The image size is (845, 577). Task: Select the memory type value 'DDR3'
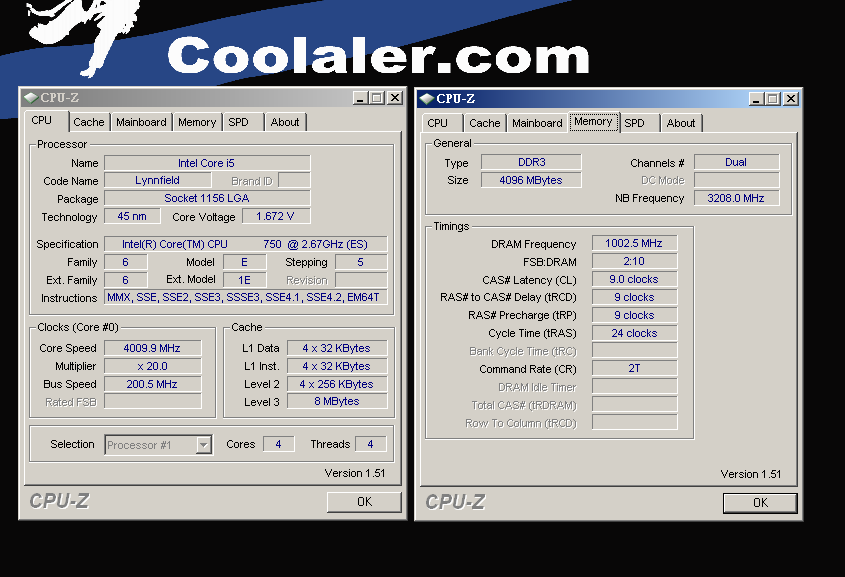click(x=531, y=162)
